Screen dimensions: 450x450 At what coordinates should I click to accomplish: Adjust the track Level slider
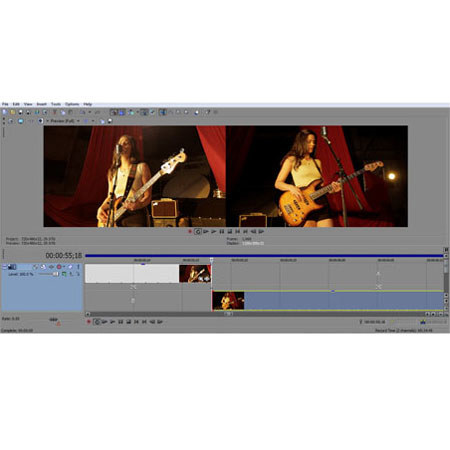click(49, 274)
